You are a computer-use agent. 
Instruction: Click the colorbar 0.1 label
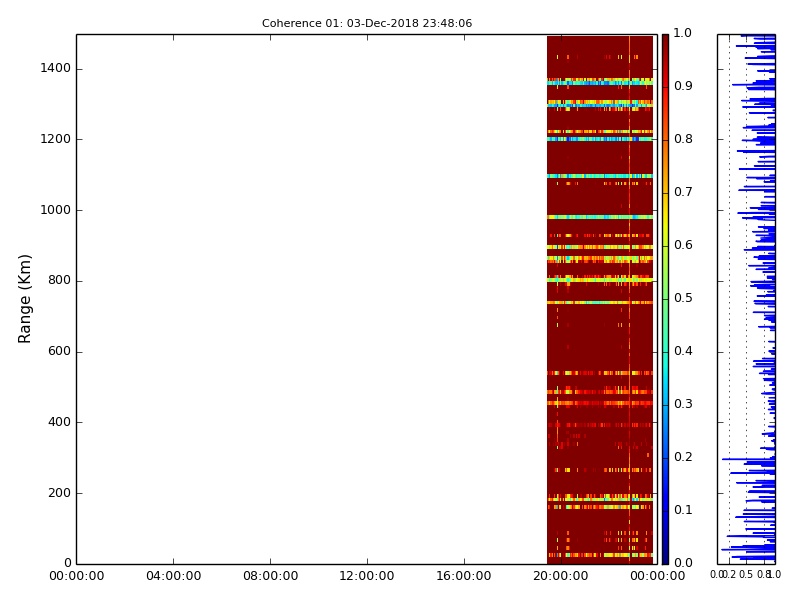tap(683, 511)
